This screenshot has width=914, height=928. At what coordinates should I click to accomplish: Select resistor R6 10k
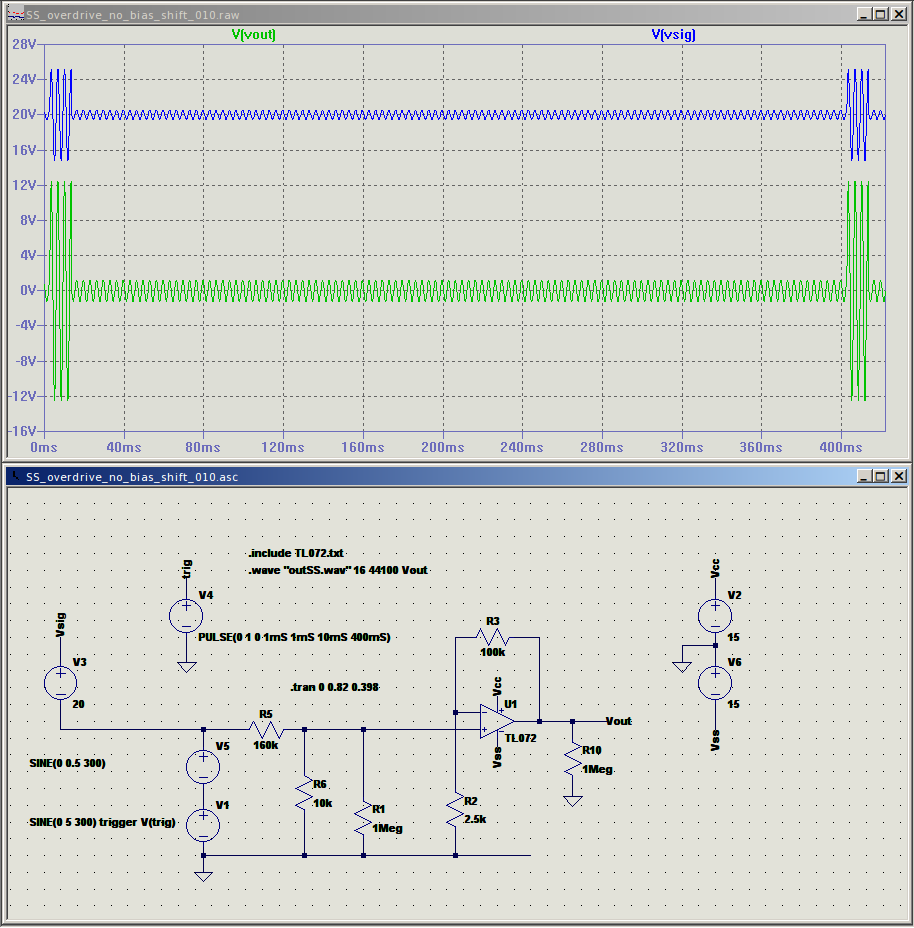pos(304,794)
